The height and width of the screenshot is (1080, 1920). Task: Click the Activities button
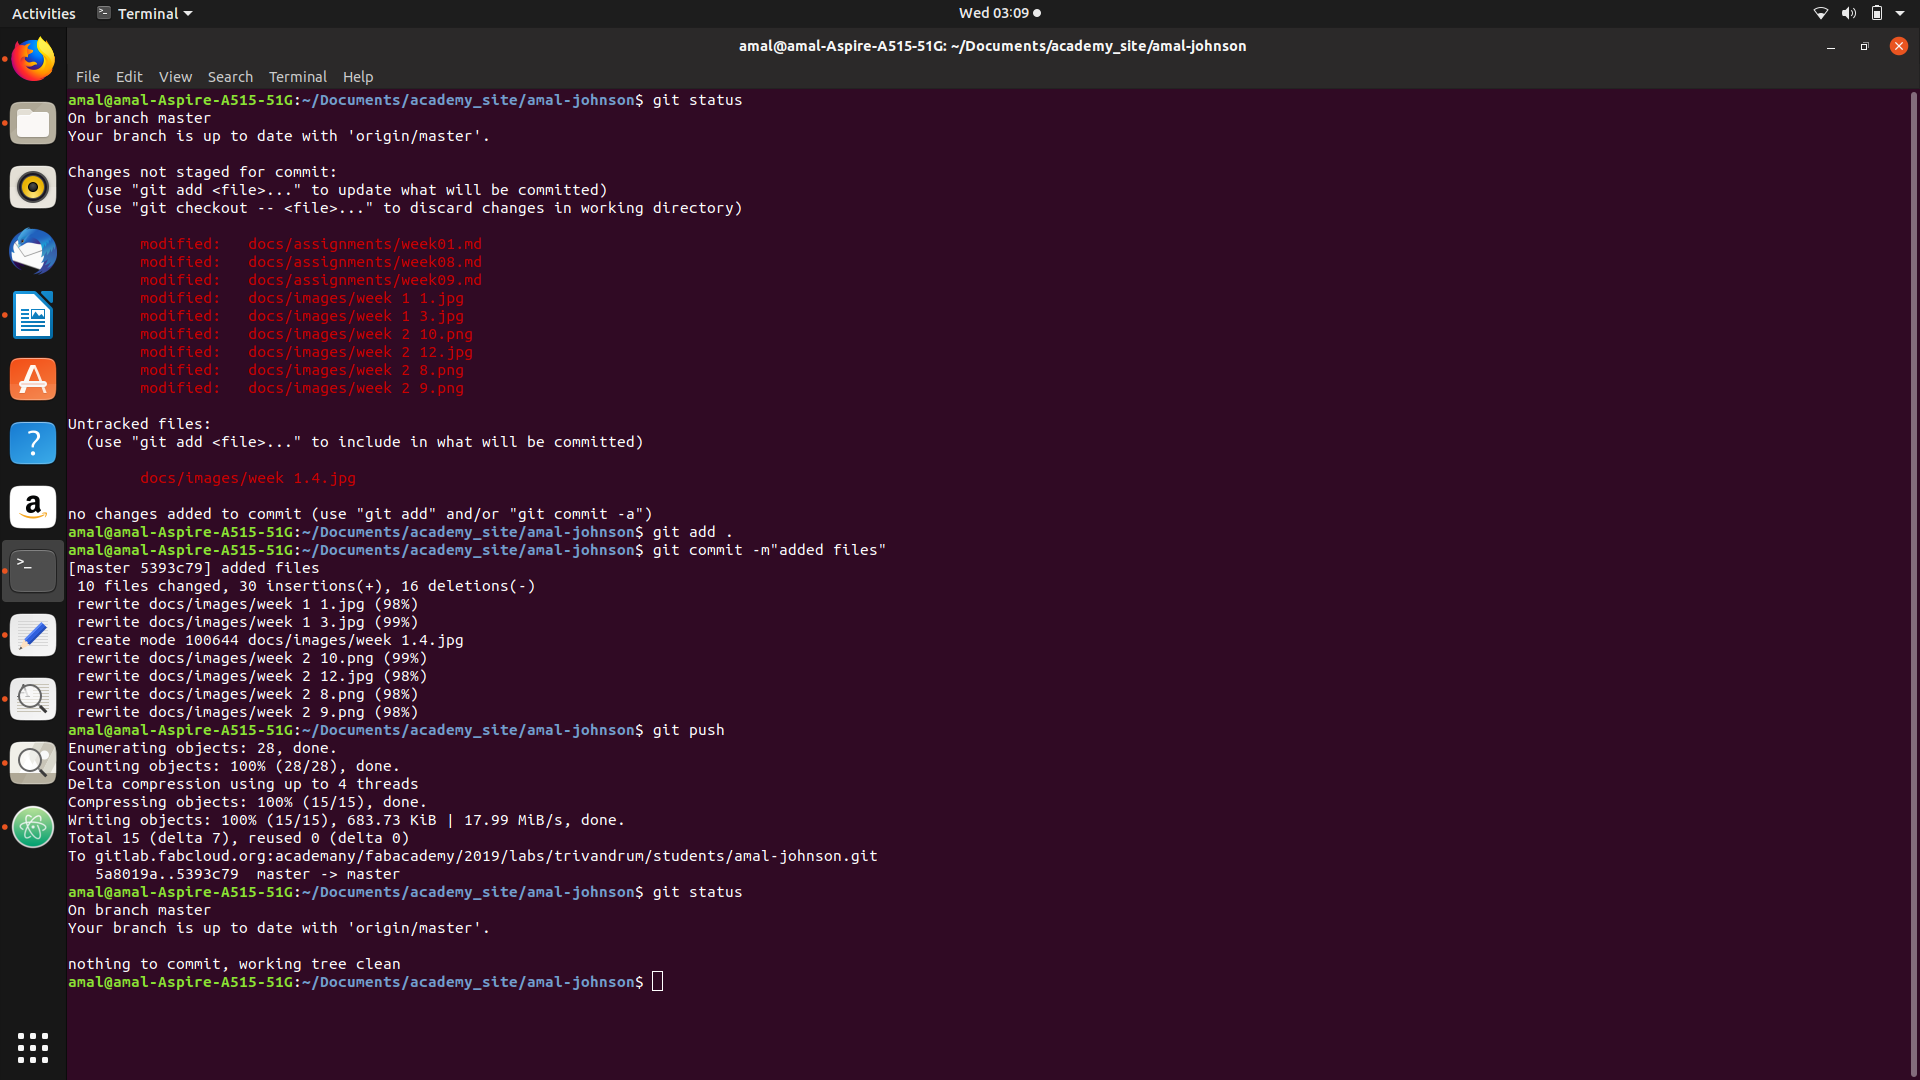43,13
